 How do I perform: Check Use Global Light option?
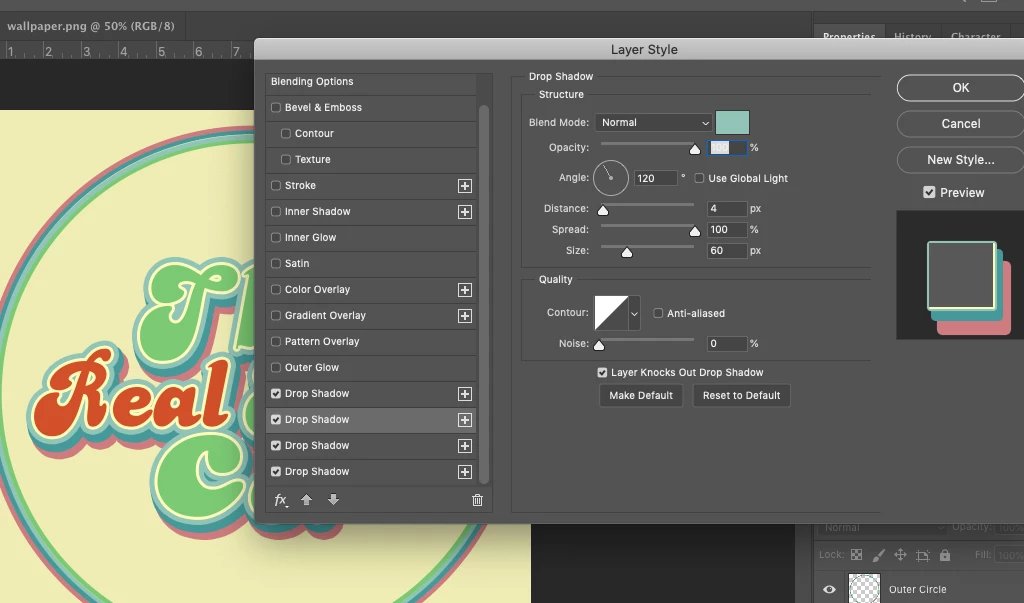[699, 178]
